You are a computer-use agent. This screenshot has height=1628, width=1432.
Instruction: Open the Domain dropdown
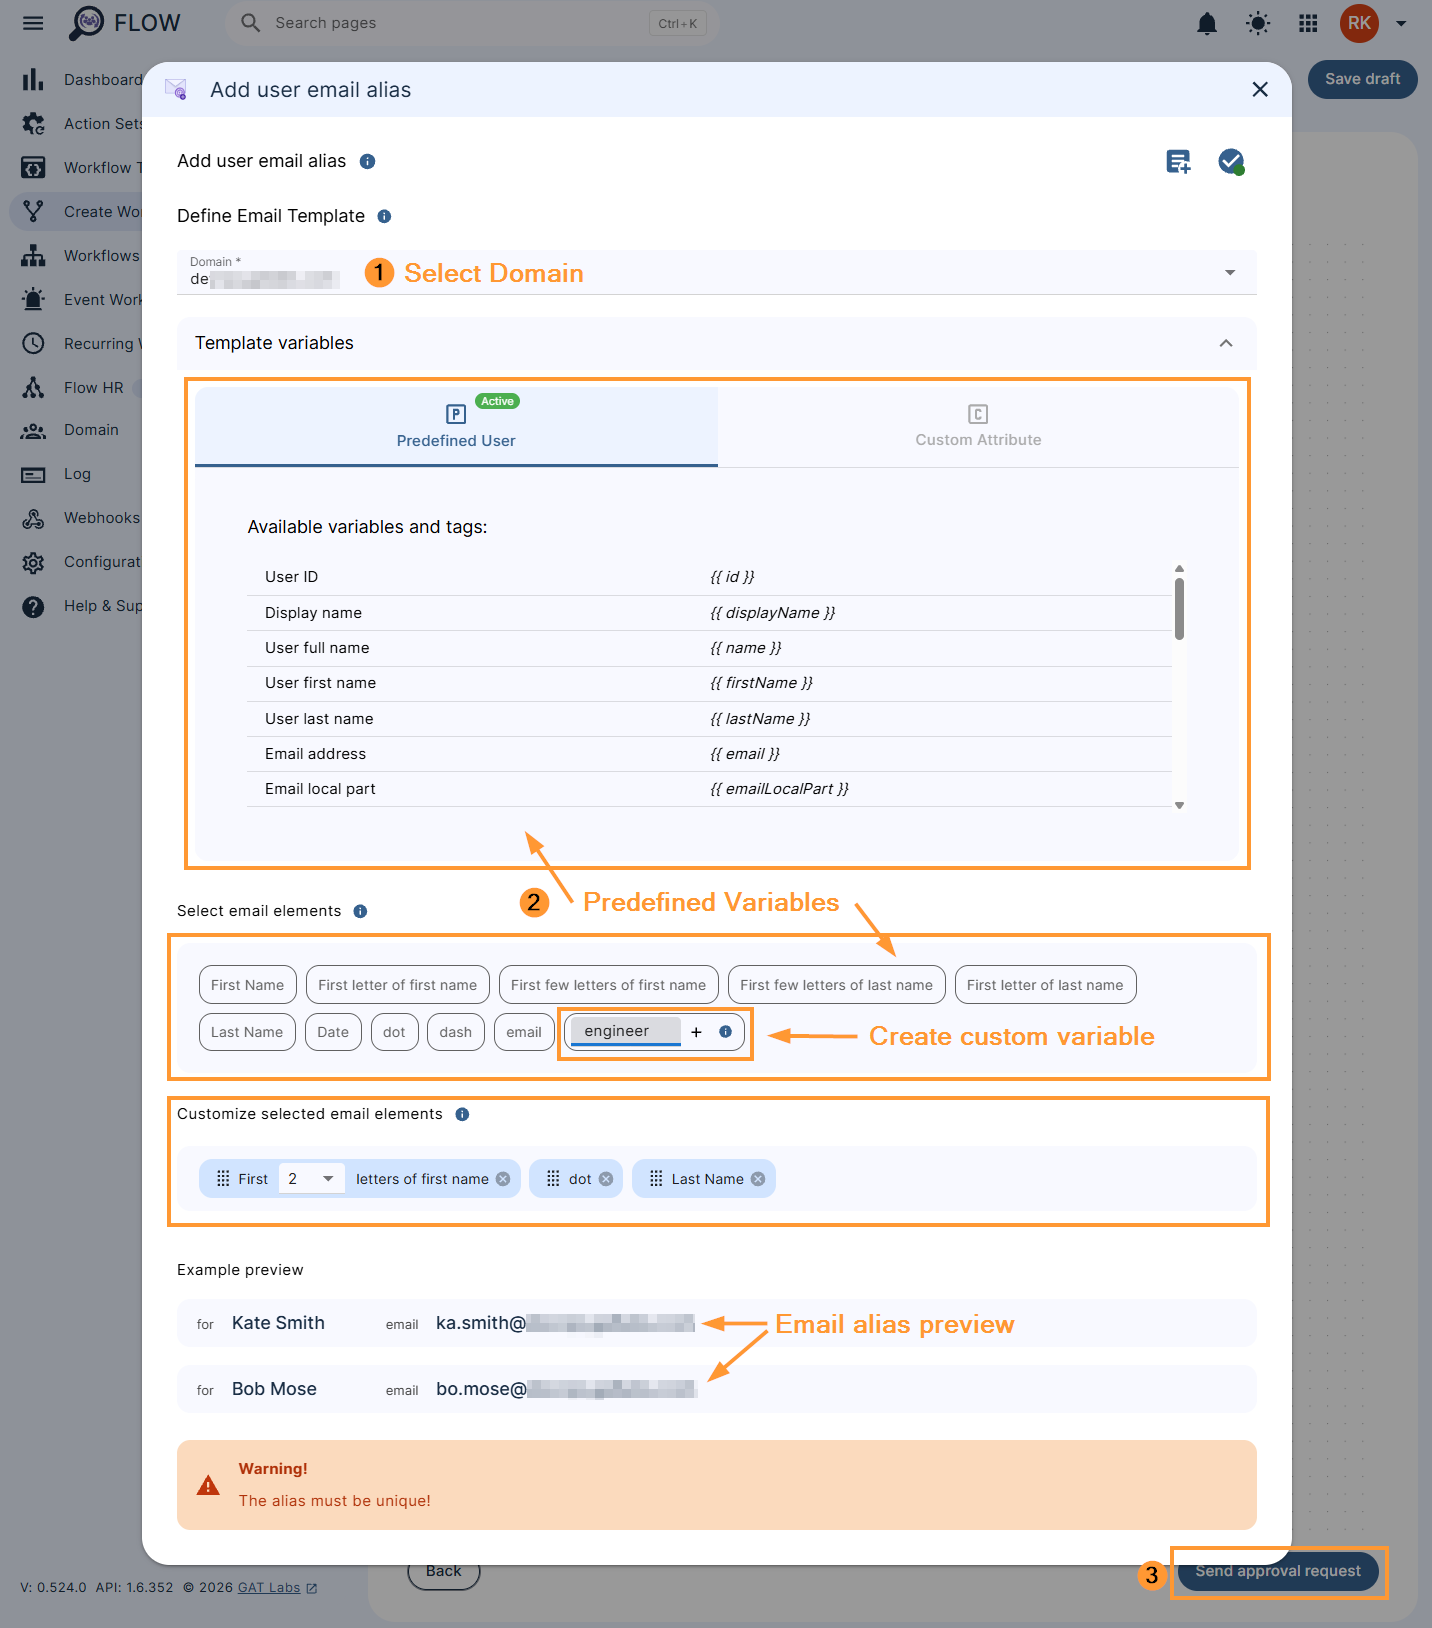(717, 272)
